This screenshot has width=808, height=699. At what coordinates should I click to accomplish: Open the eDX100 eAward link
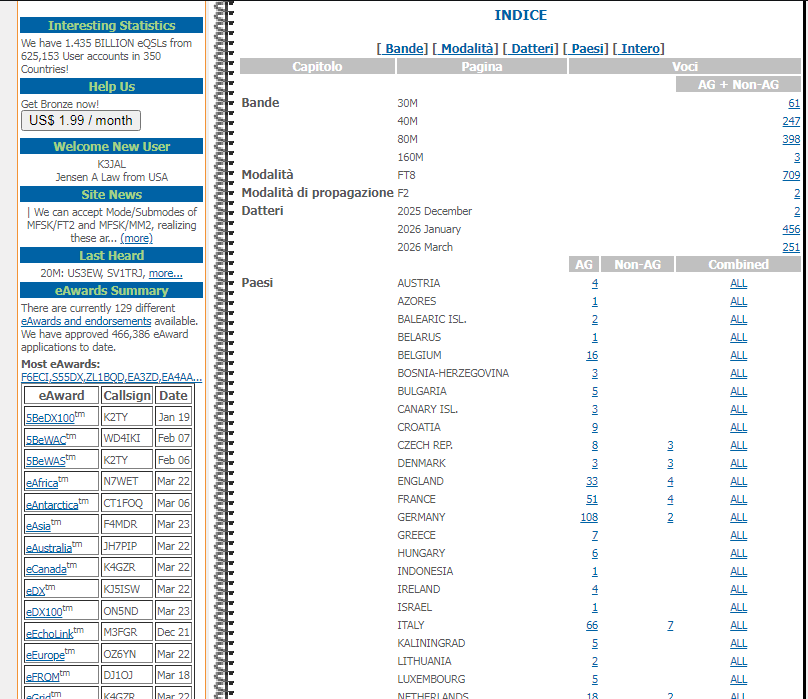(x=44, y=612)
